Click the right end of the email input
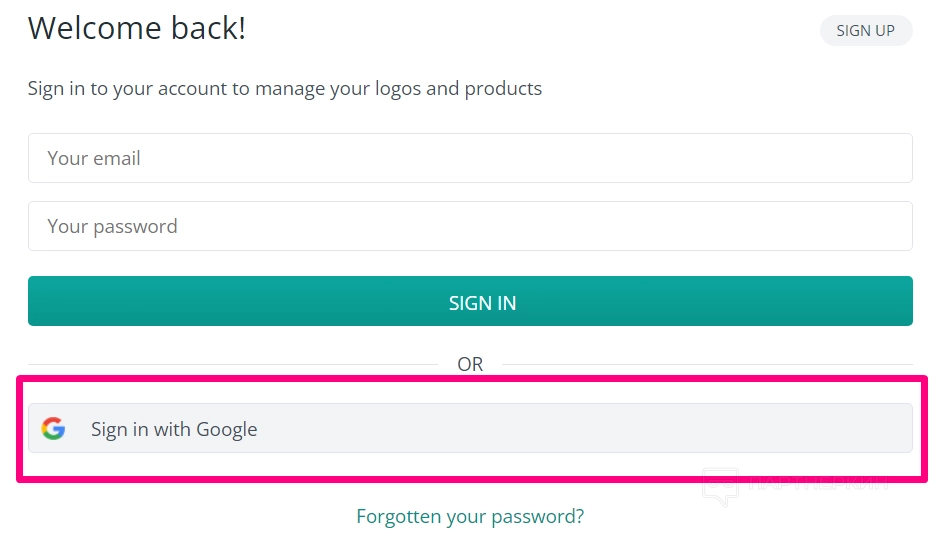Screen dimensions: 939x559 coord(890,158)
